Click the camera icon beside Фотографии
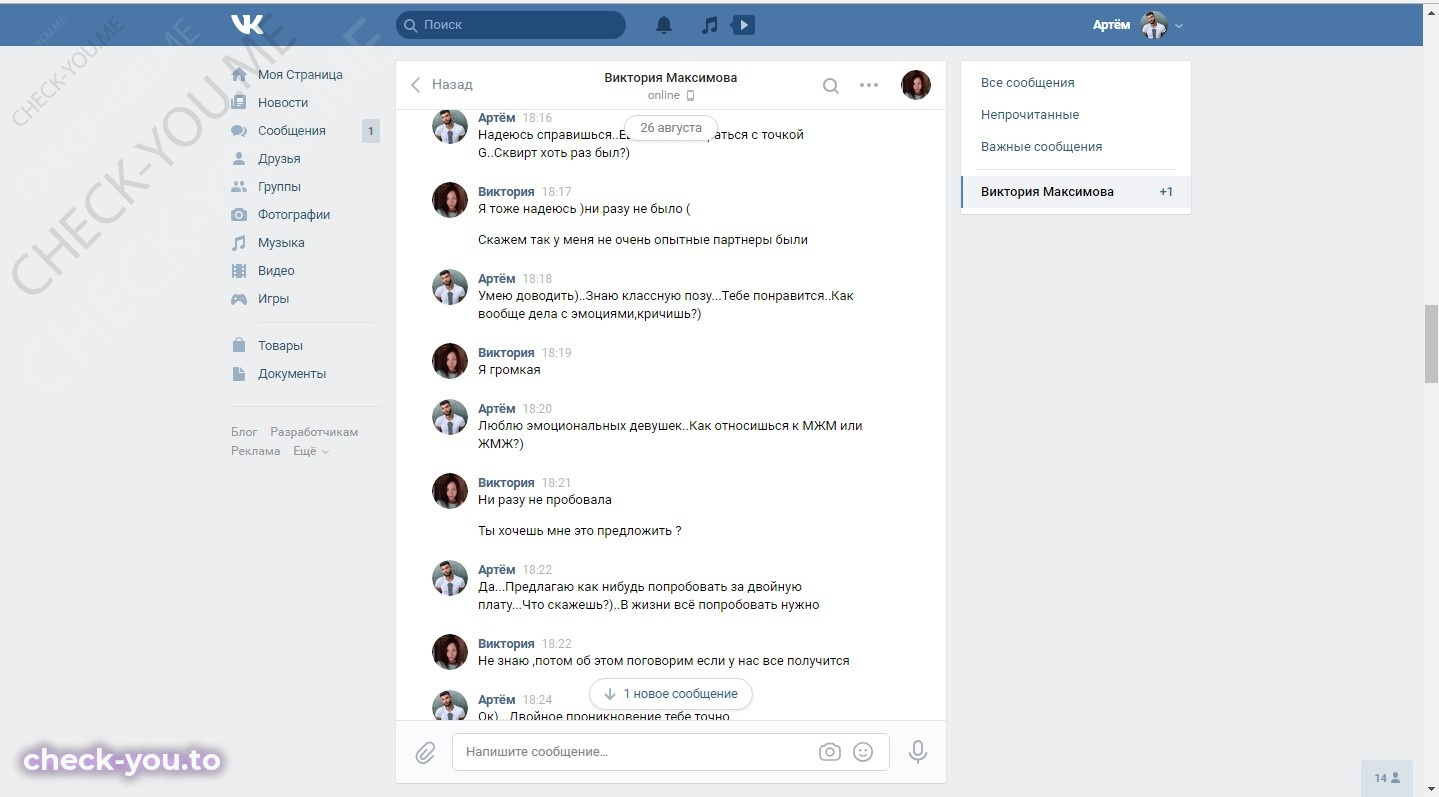 click(239, 215)
